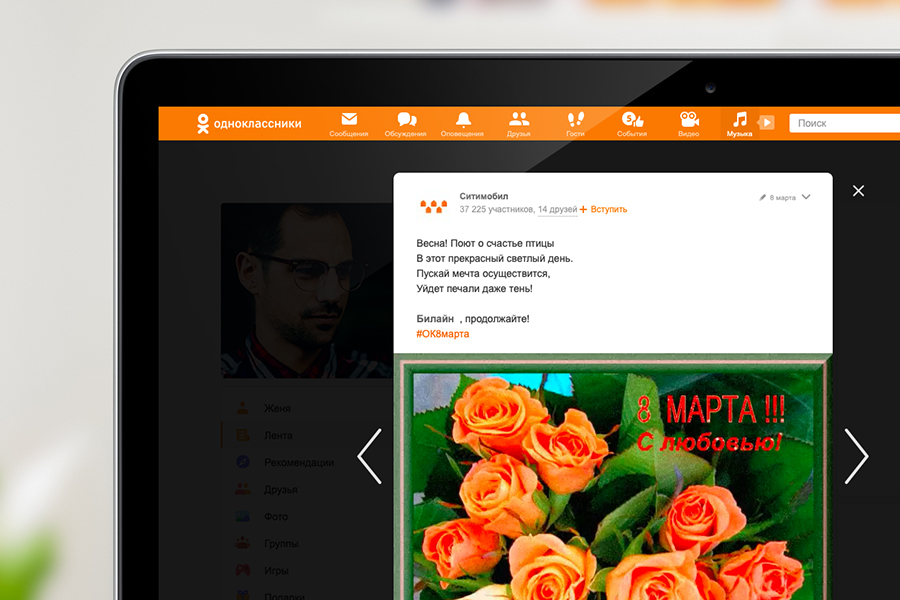Click the line "Уйдет печали даже тень!"
Screen dimensions: 900x600
pos(474,289)
